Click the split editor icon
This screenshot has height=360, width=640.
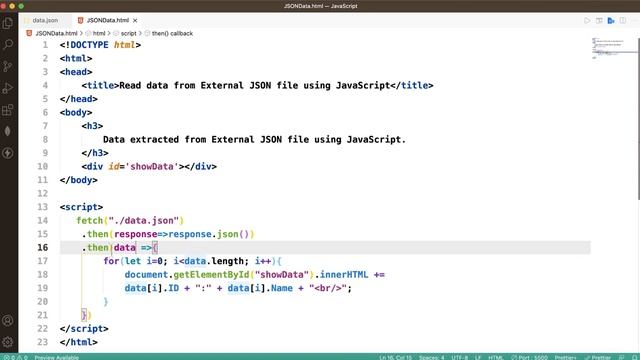(x=622, y=20)
